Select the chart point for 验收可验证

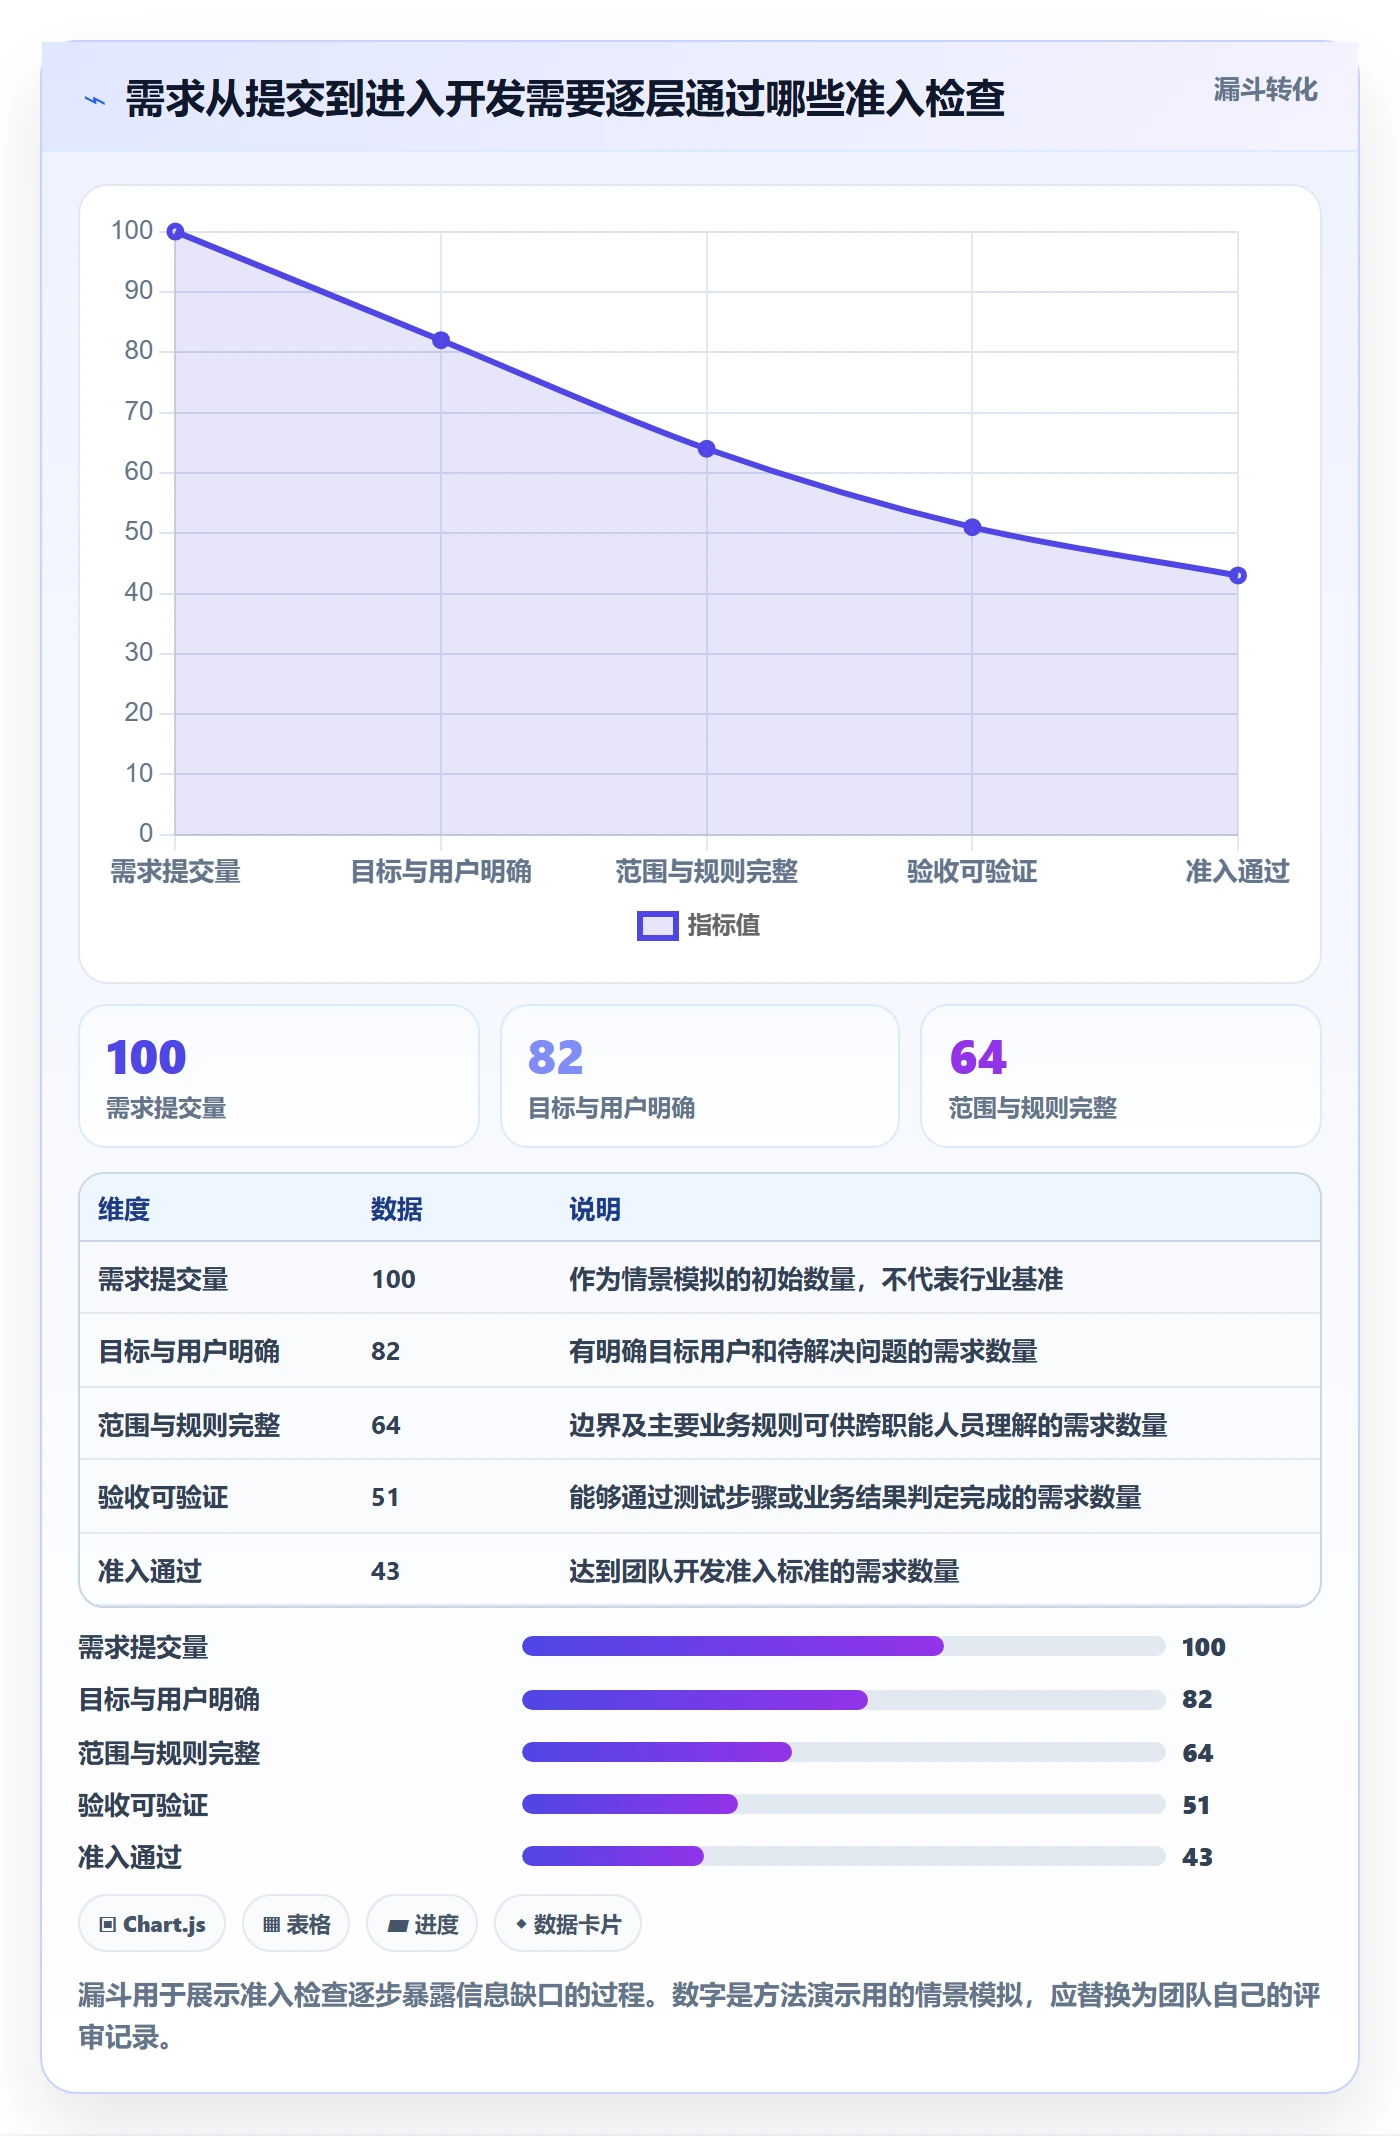pos(972,527)
